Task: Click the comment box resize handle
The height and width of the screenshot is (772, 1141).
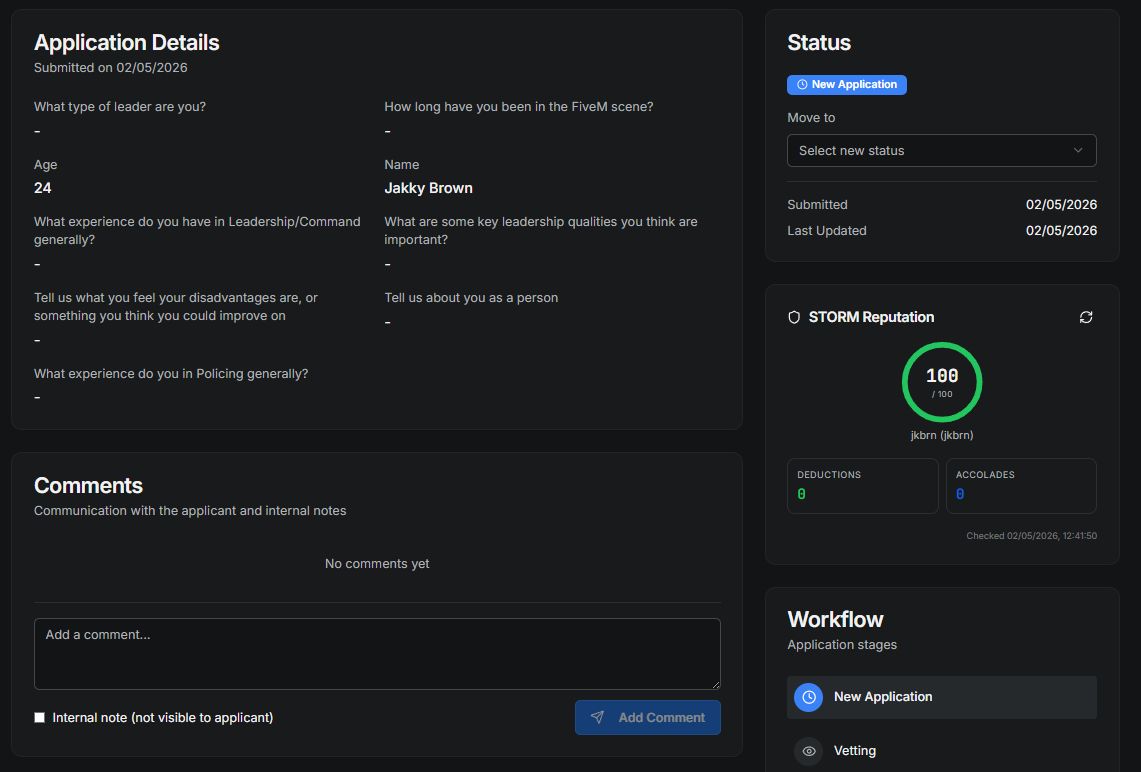Action: point(716,685)
